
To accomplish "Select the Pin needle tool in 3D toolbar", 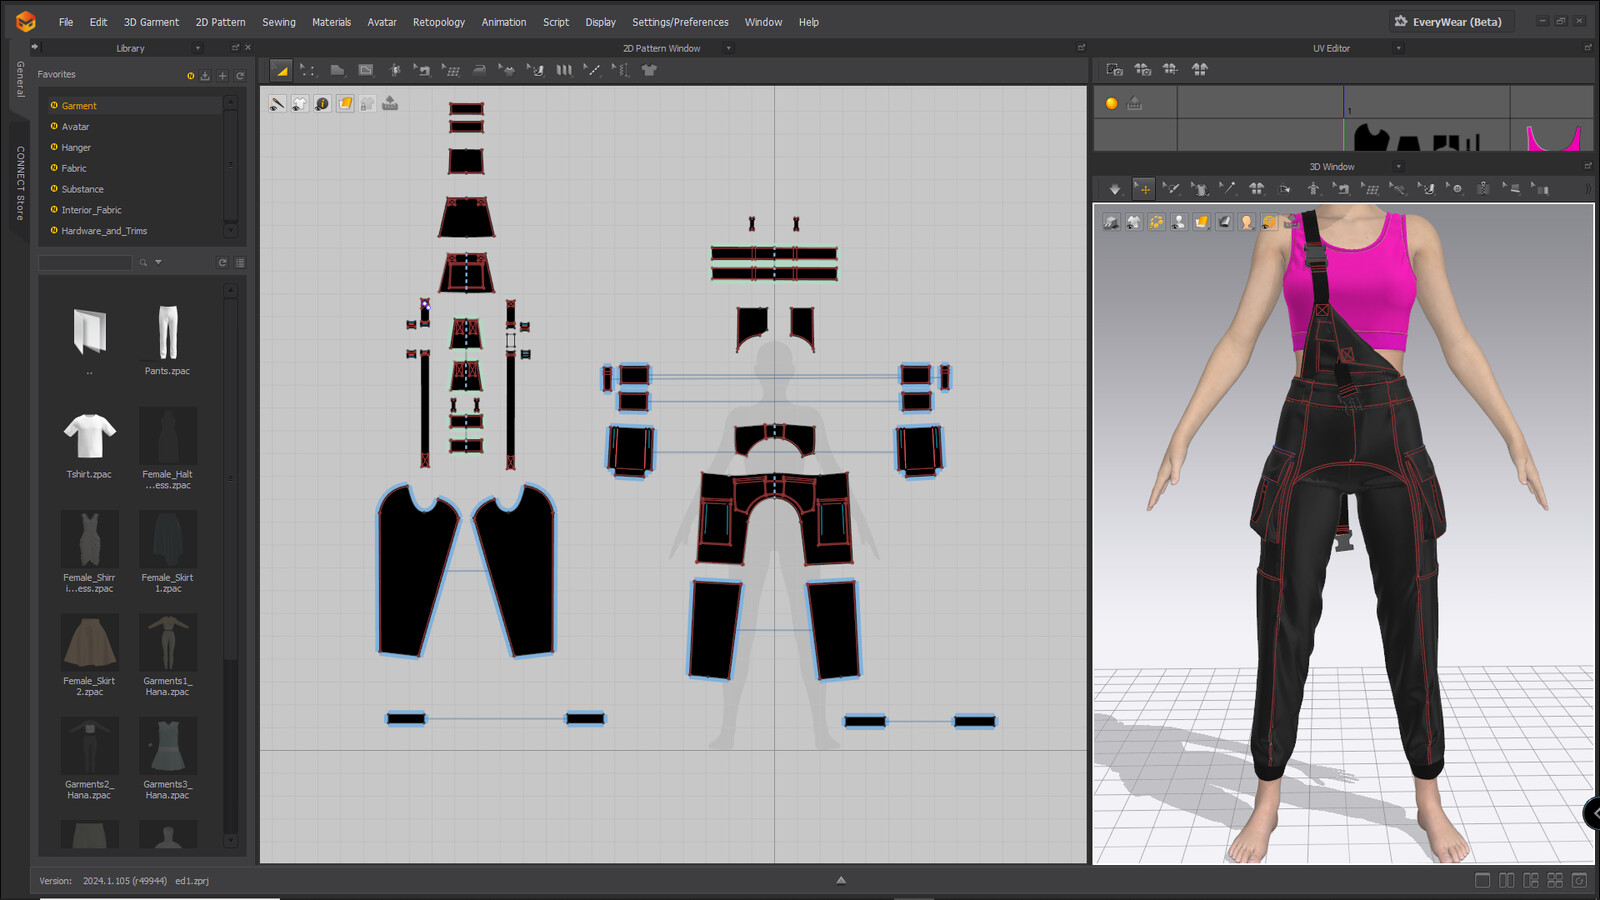I will 1228,188.
